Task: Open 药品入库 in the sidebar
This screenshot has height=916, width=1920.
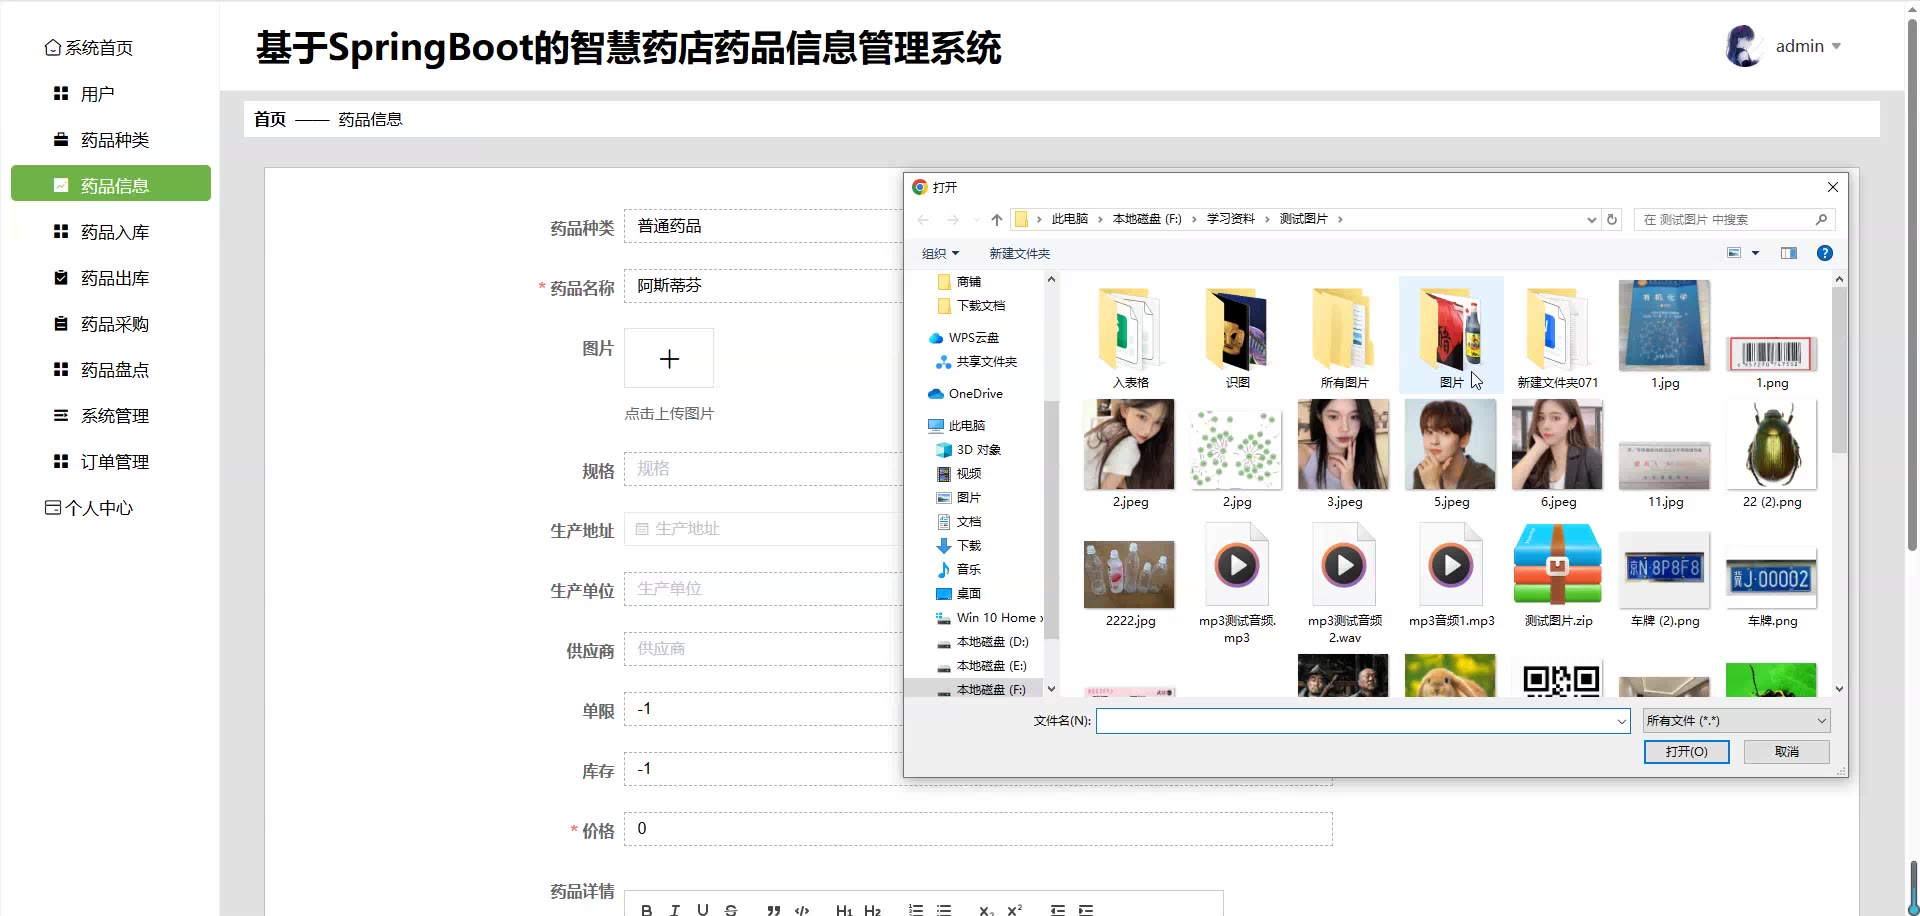Action: (x=114, y=232)
